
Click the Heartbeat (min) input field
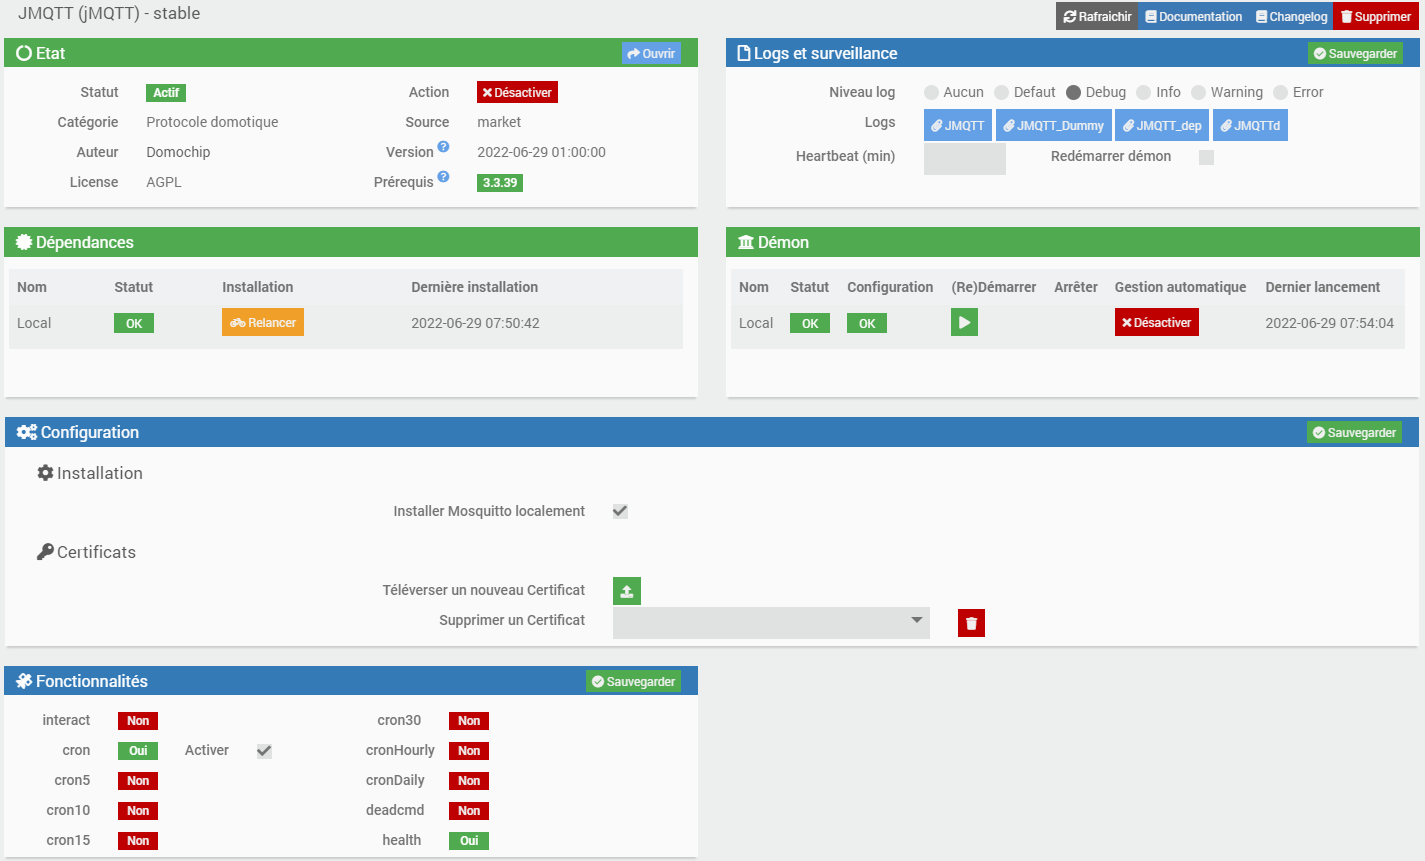[965, 158]
